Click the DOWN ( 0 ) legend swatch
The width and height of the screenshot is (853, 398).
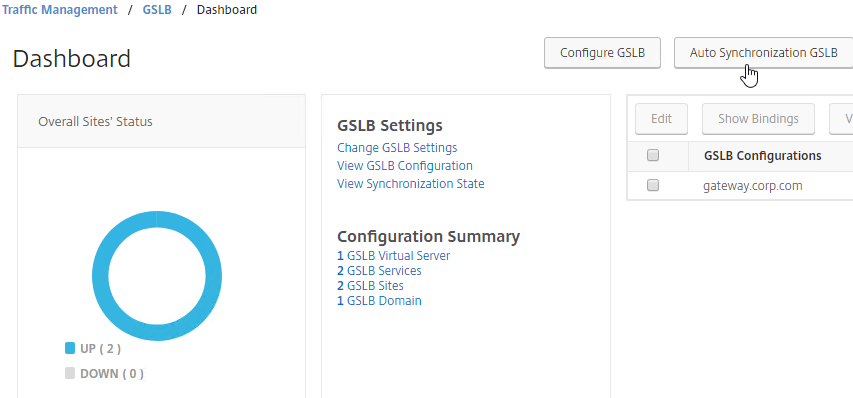pos(70,374)
